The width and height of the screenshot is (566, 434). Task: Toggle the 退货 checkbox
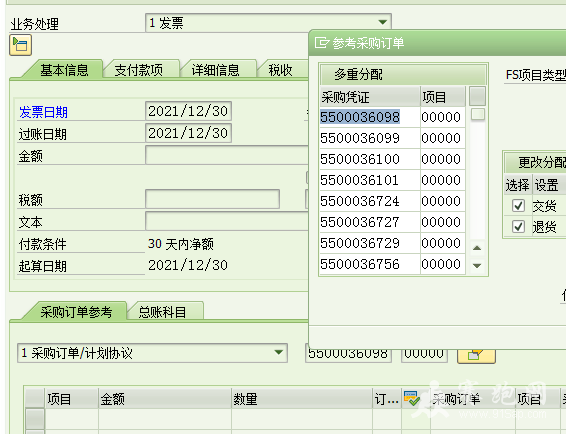(518, 227)
